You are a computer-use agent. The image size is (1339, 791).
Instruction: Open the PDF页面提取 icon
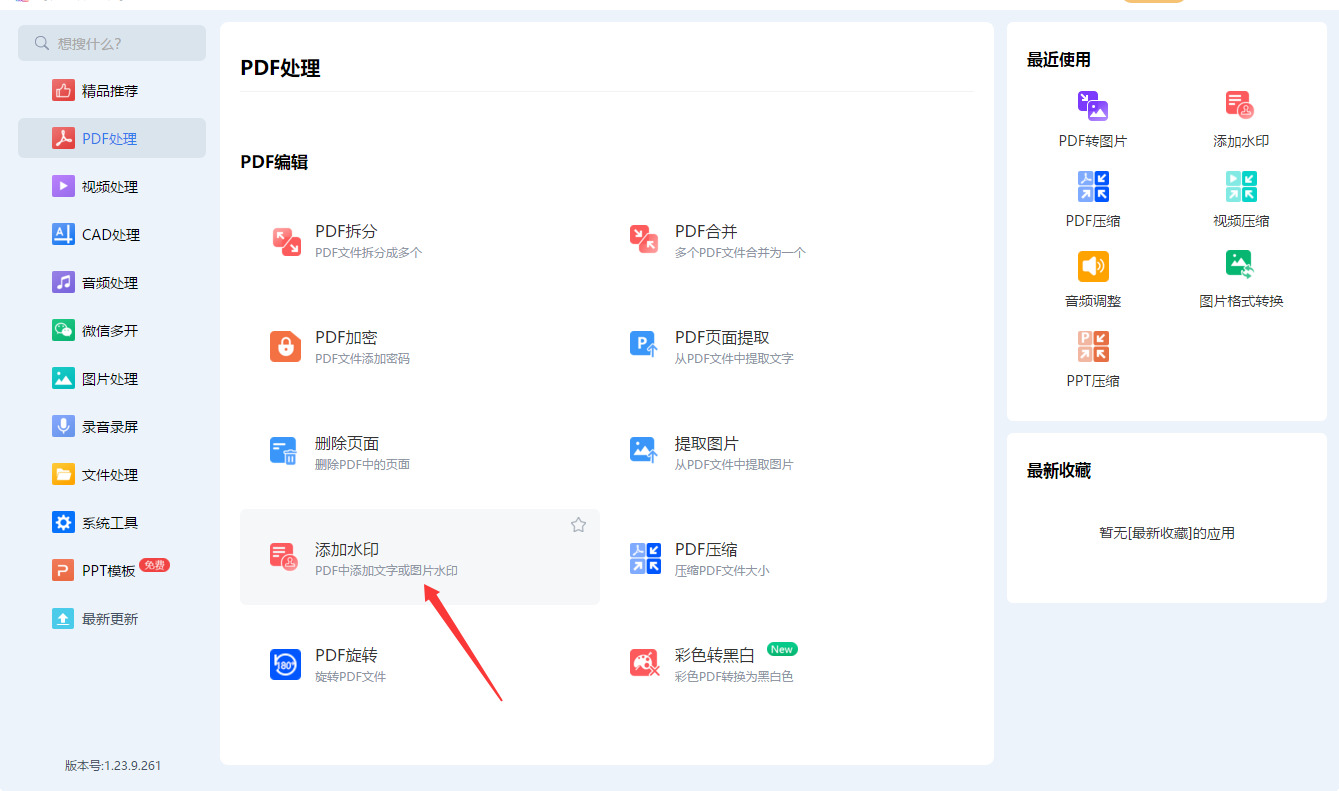point(644,345)
